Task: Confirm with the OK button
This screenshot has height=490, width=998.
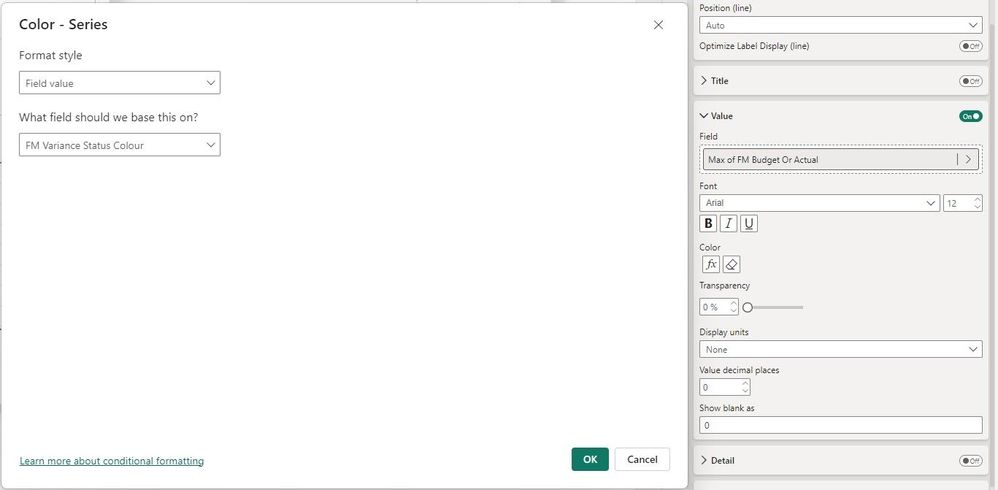Action: tap(590, 459)
